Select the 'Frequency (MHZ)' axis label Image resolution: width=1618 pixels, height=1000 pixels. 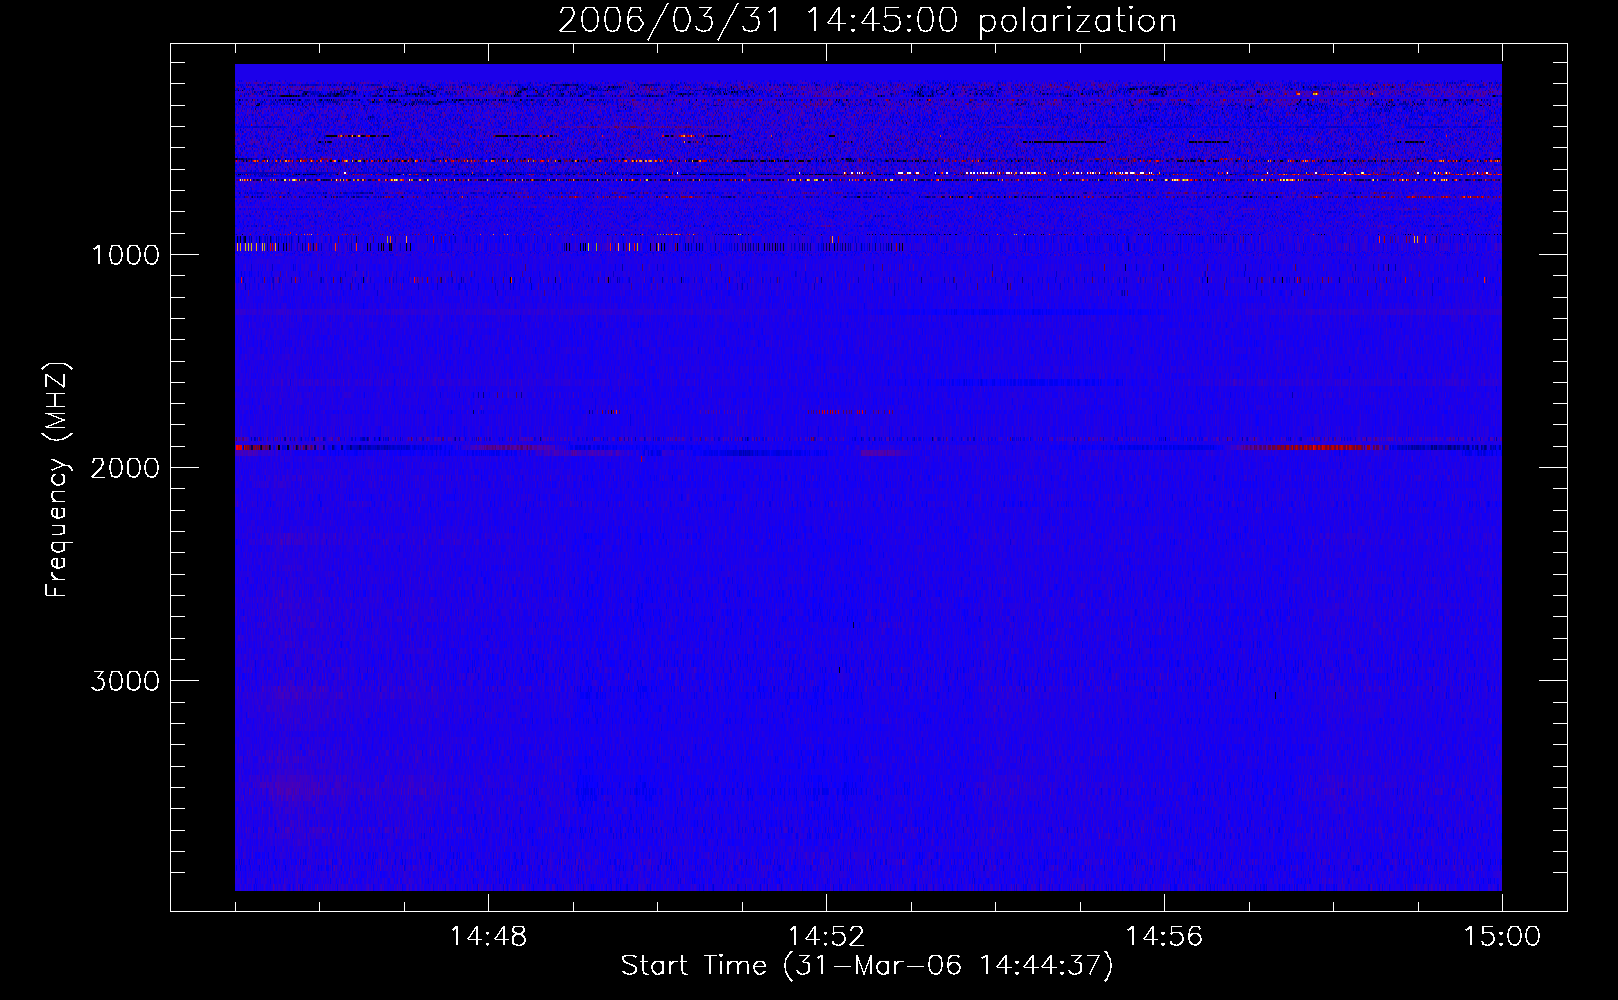(57, 480)
